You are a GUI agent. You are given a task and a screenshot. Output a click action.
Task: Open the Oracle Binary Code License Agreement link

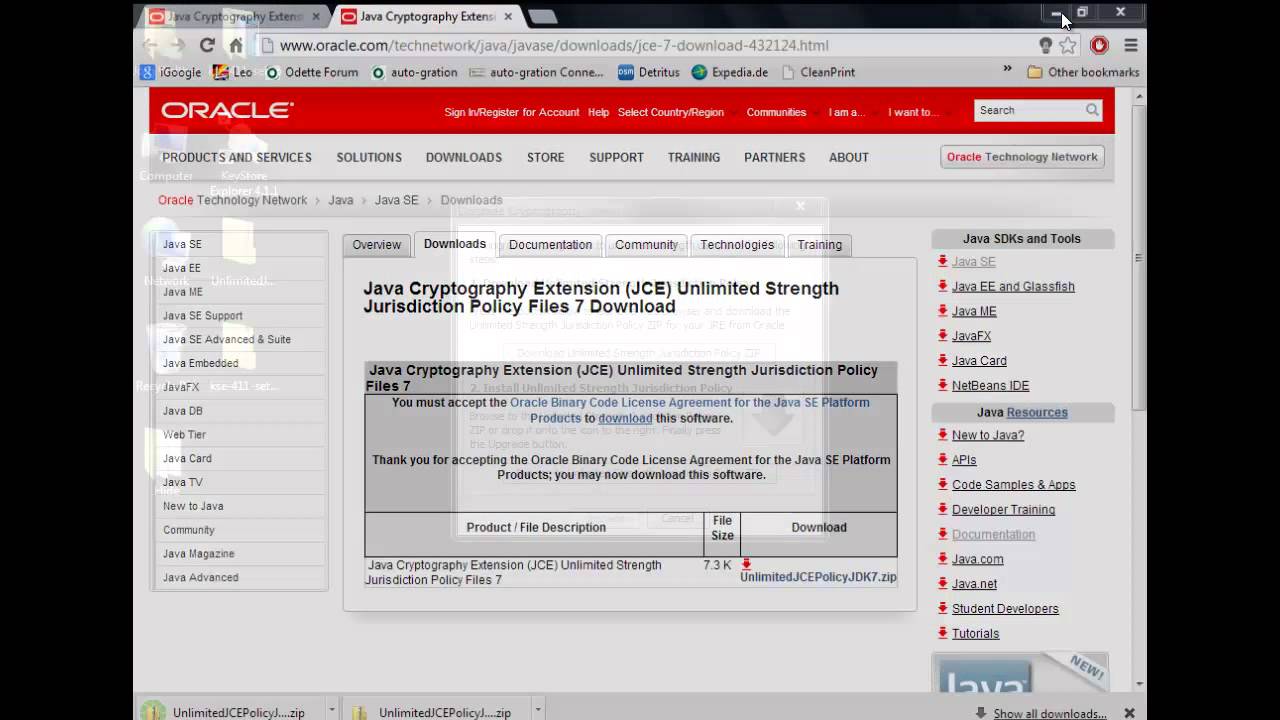pos(690,410)
